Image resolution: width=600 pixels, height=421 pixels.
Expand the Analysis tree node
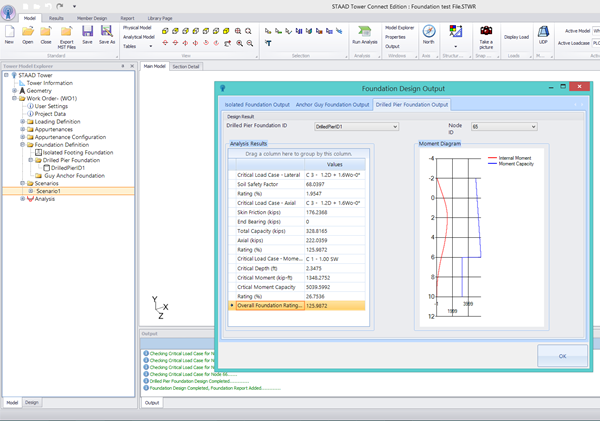tap(23, 199)
